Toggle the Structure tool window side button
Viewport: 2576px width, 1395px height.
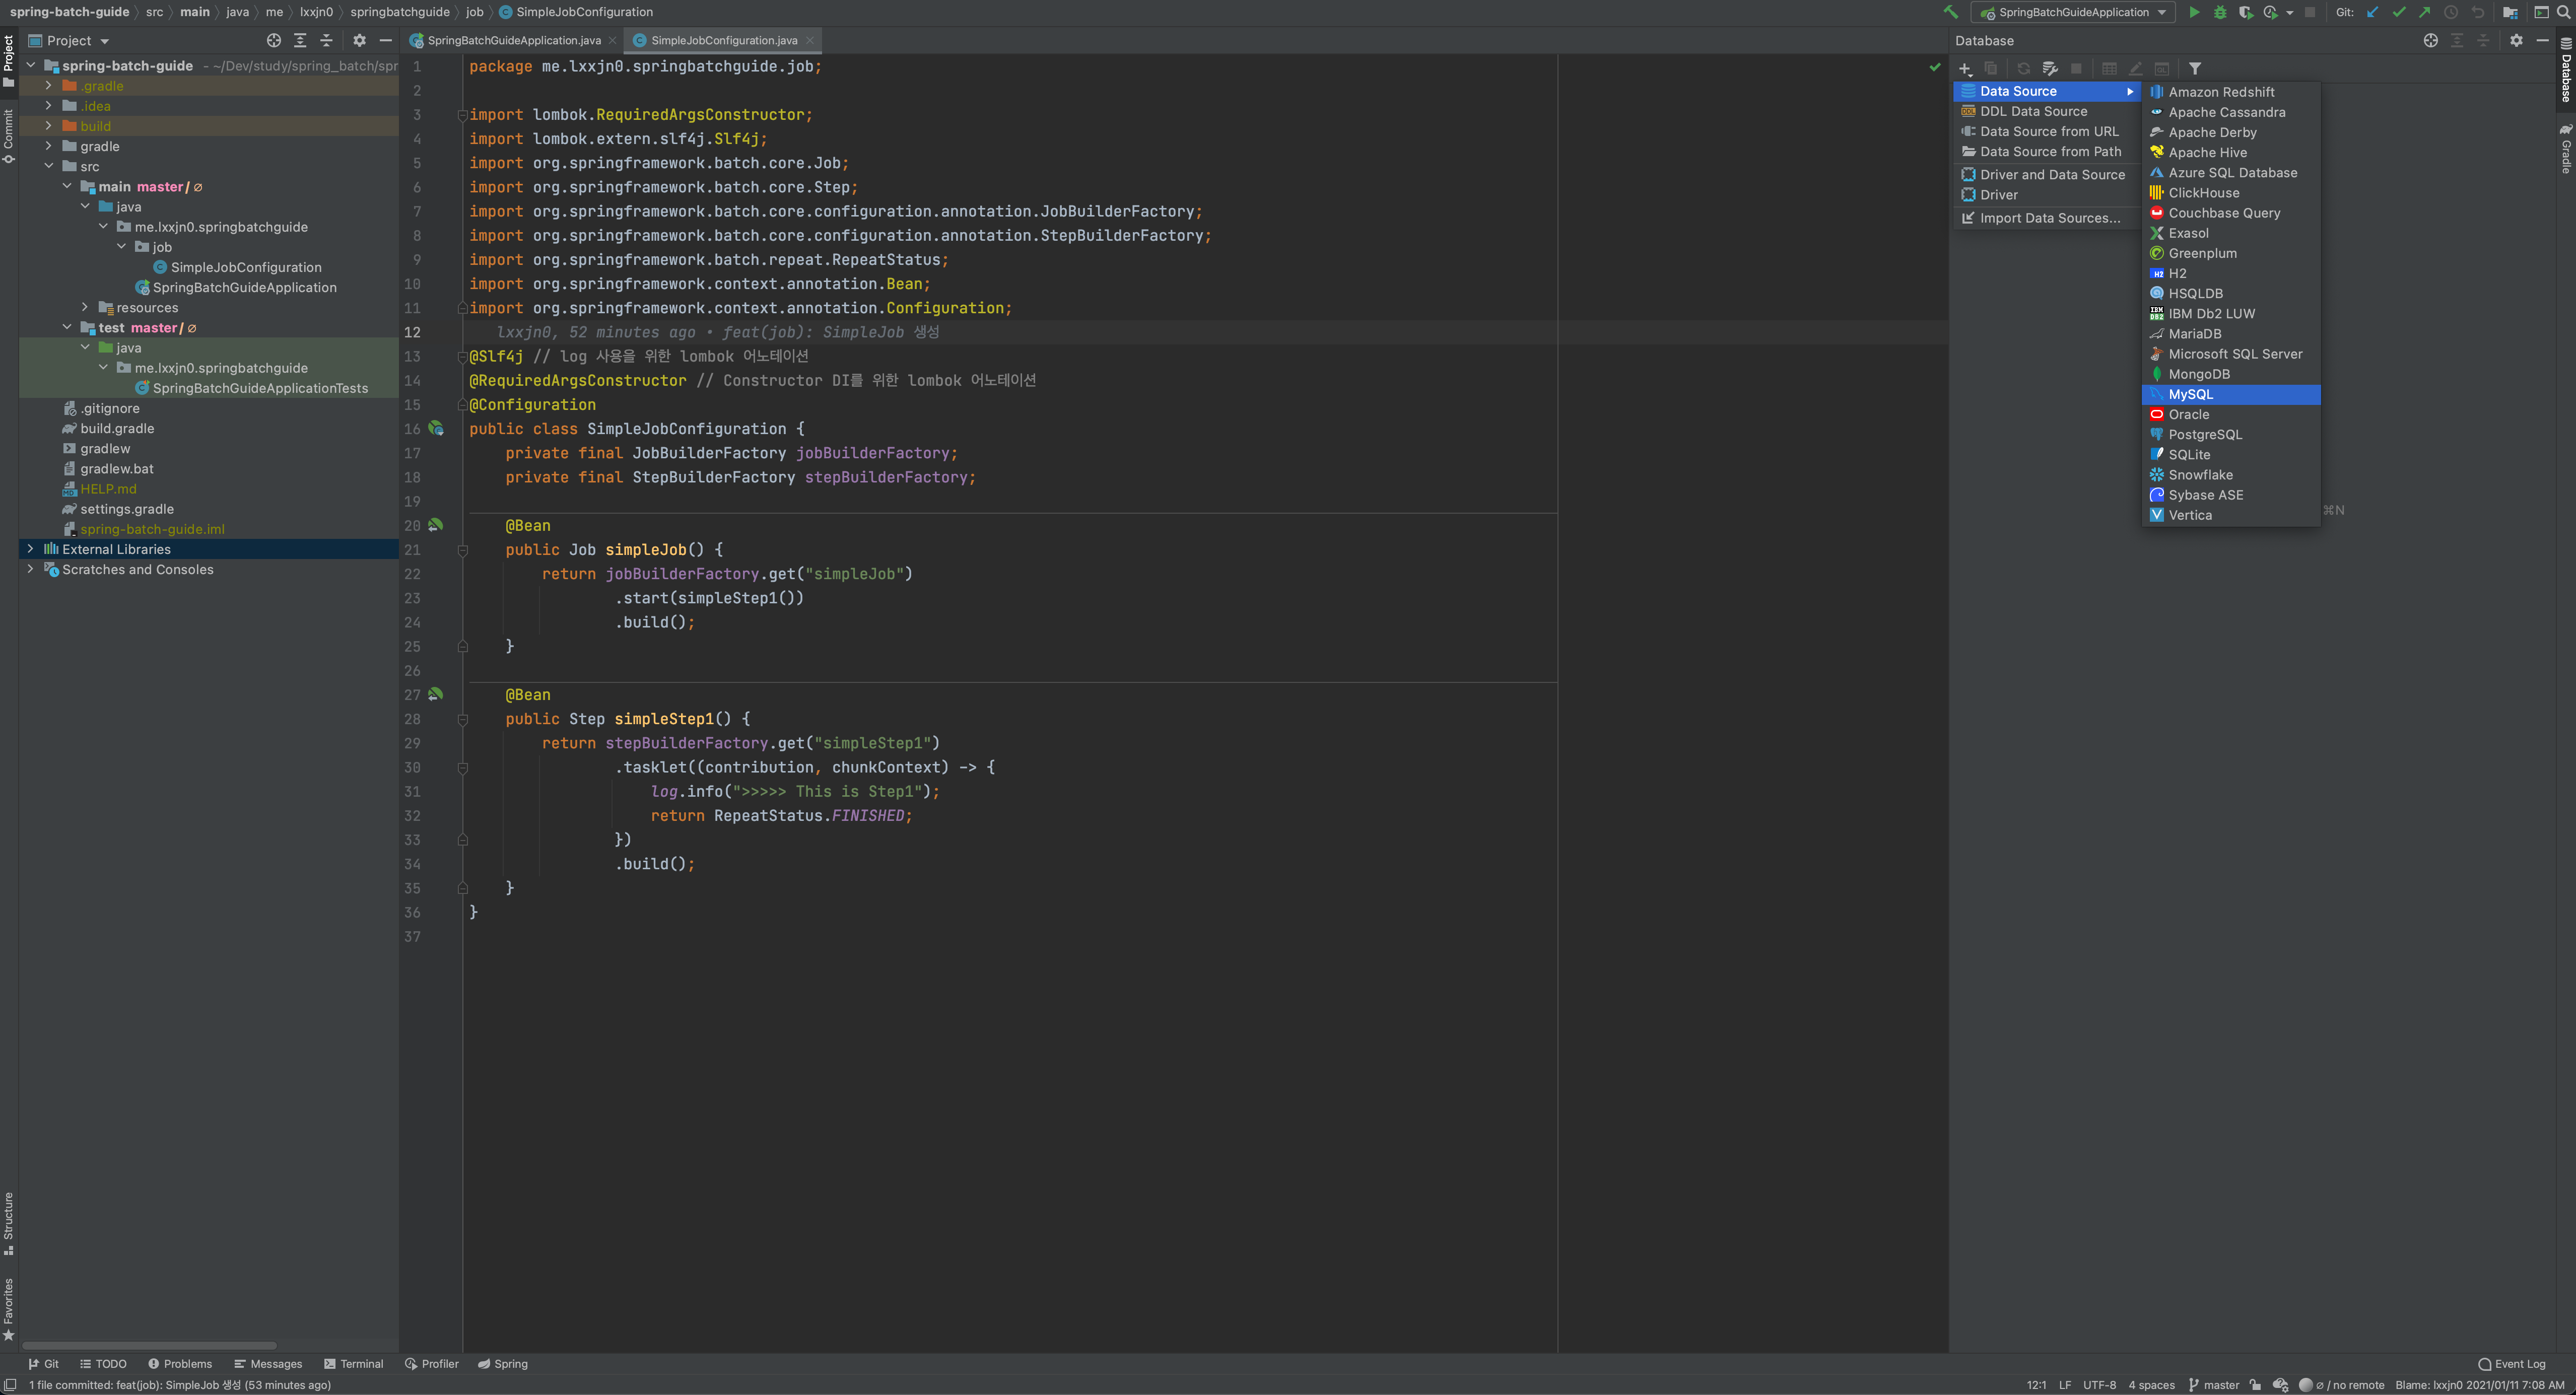[x=8, y=1222]
